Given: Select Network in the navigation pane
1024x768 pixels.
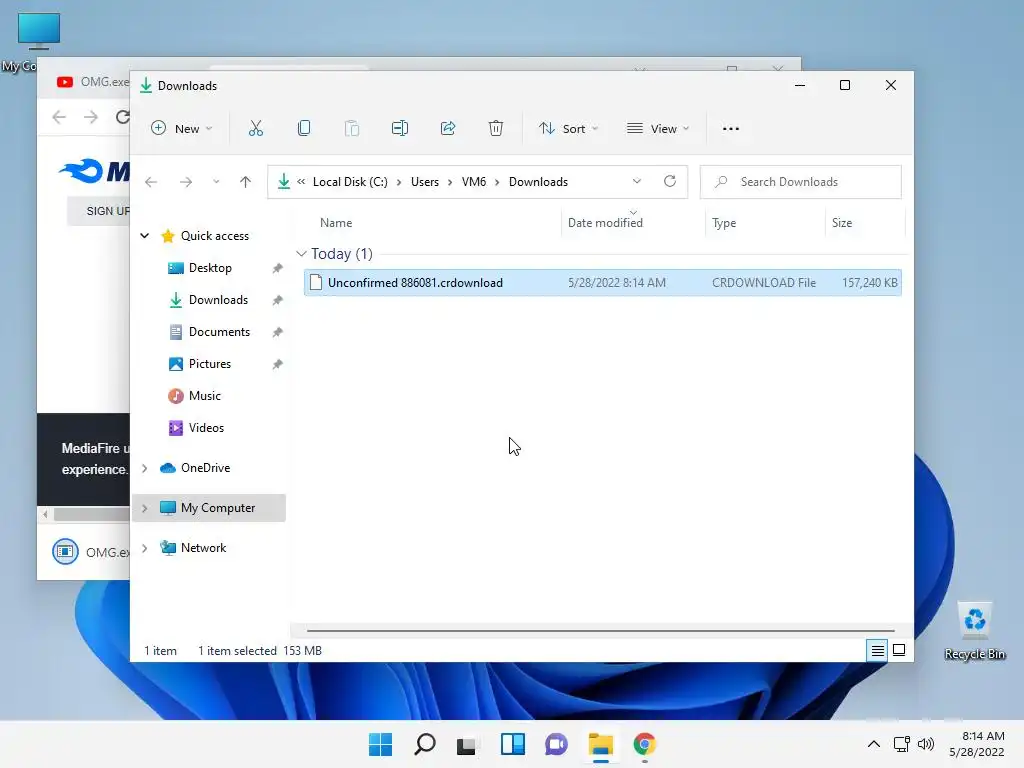Looking at the screenshot, I should [x=203, y=548].
